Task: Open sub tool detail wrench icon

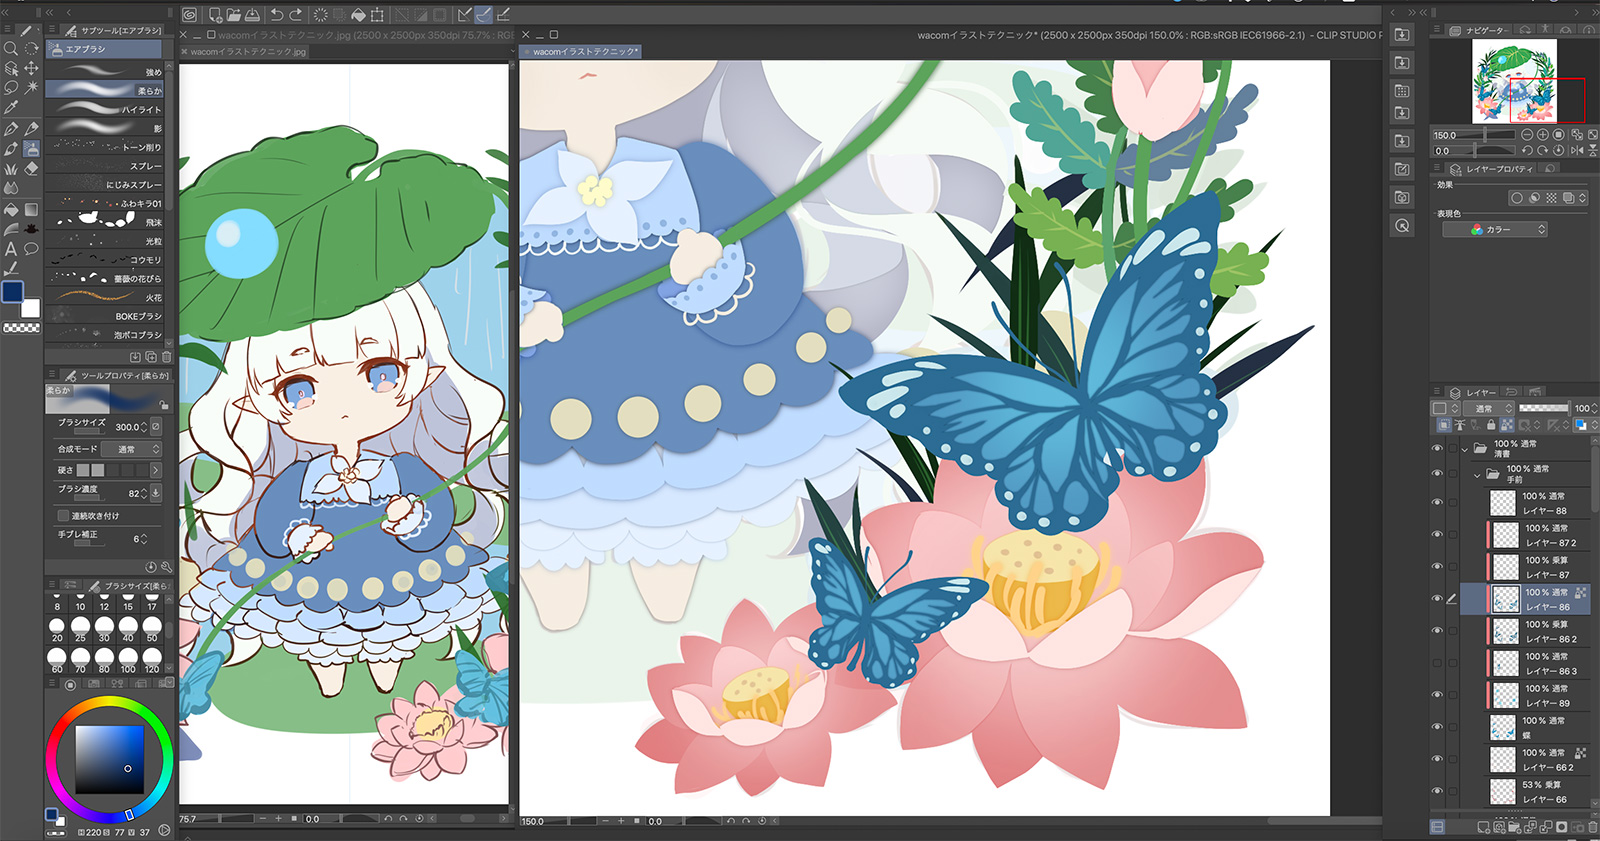Action: click(x=166, y=567)
